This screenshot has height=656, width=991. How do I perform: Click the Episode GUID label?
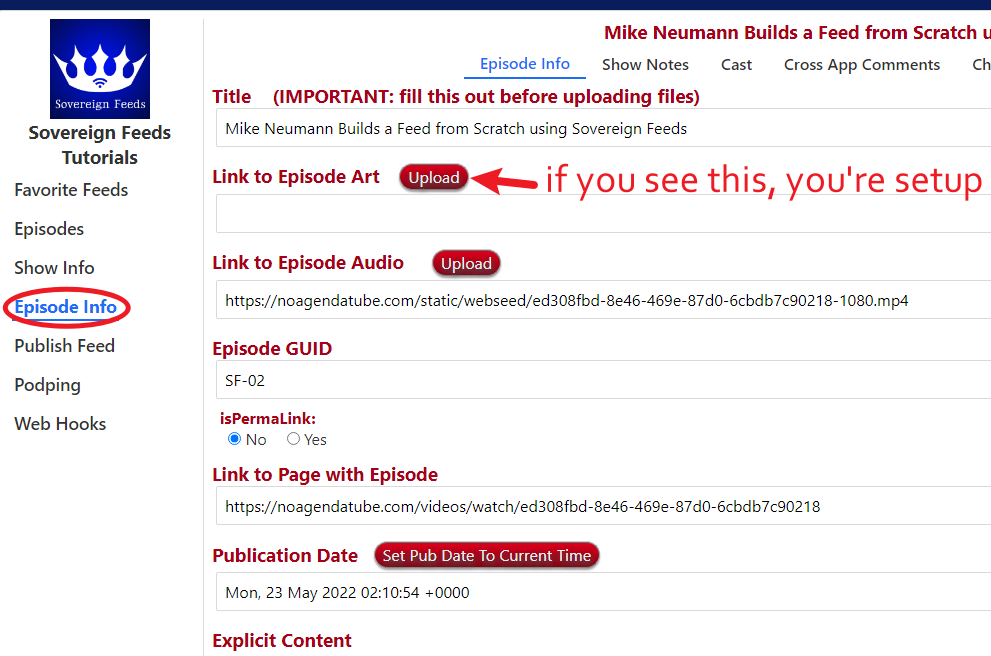(272, 348)
